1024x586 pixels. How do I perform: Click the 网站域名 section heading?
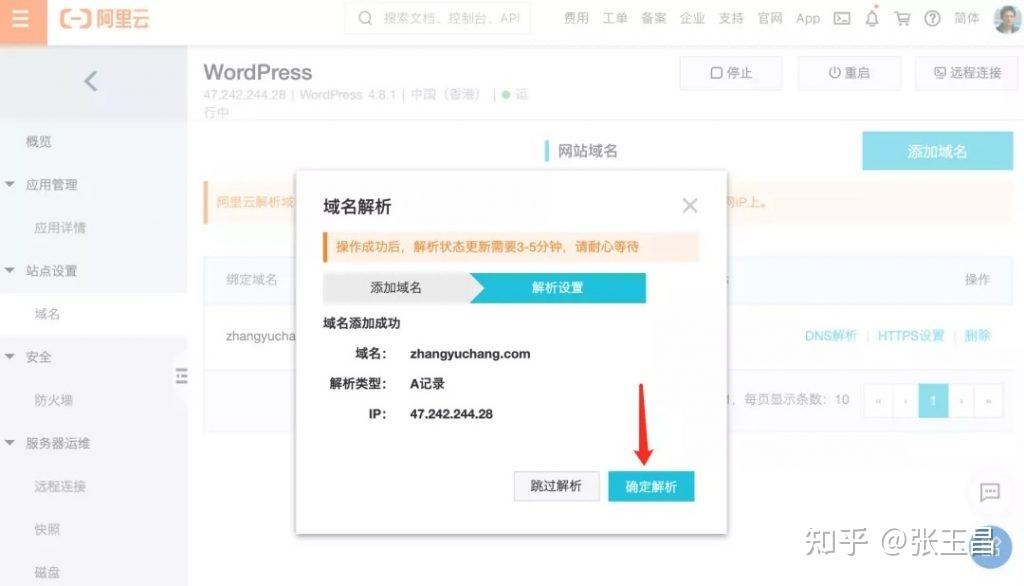point(587,151)
